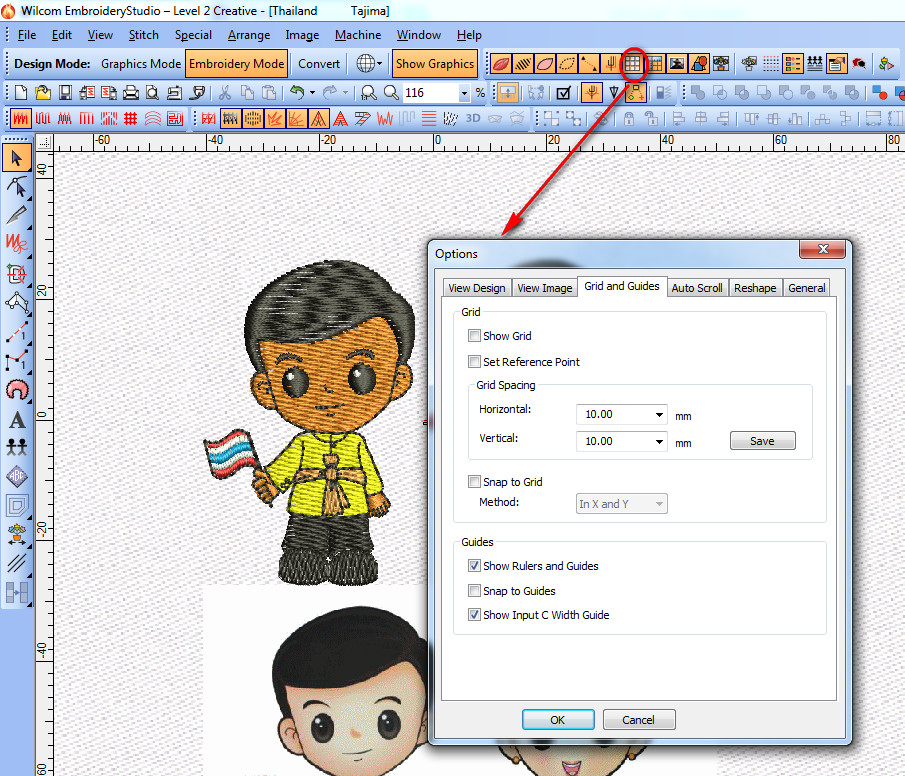This screenshot has width=905, height=776.
Task: Expand the globe icon dropdown
Action: [379, 64]
